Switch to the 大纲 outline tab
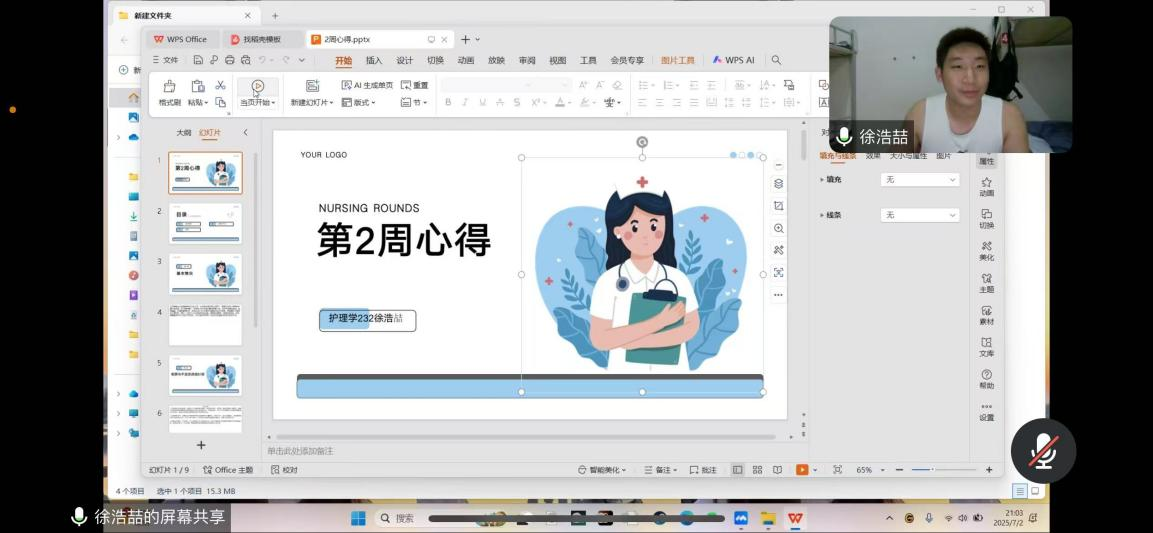The height and width of the screenshot is (533, 1153). [x=184, y=133]
